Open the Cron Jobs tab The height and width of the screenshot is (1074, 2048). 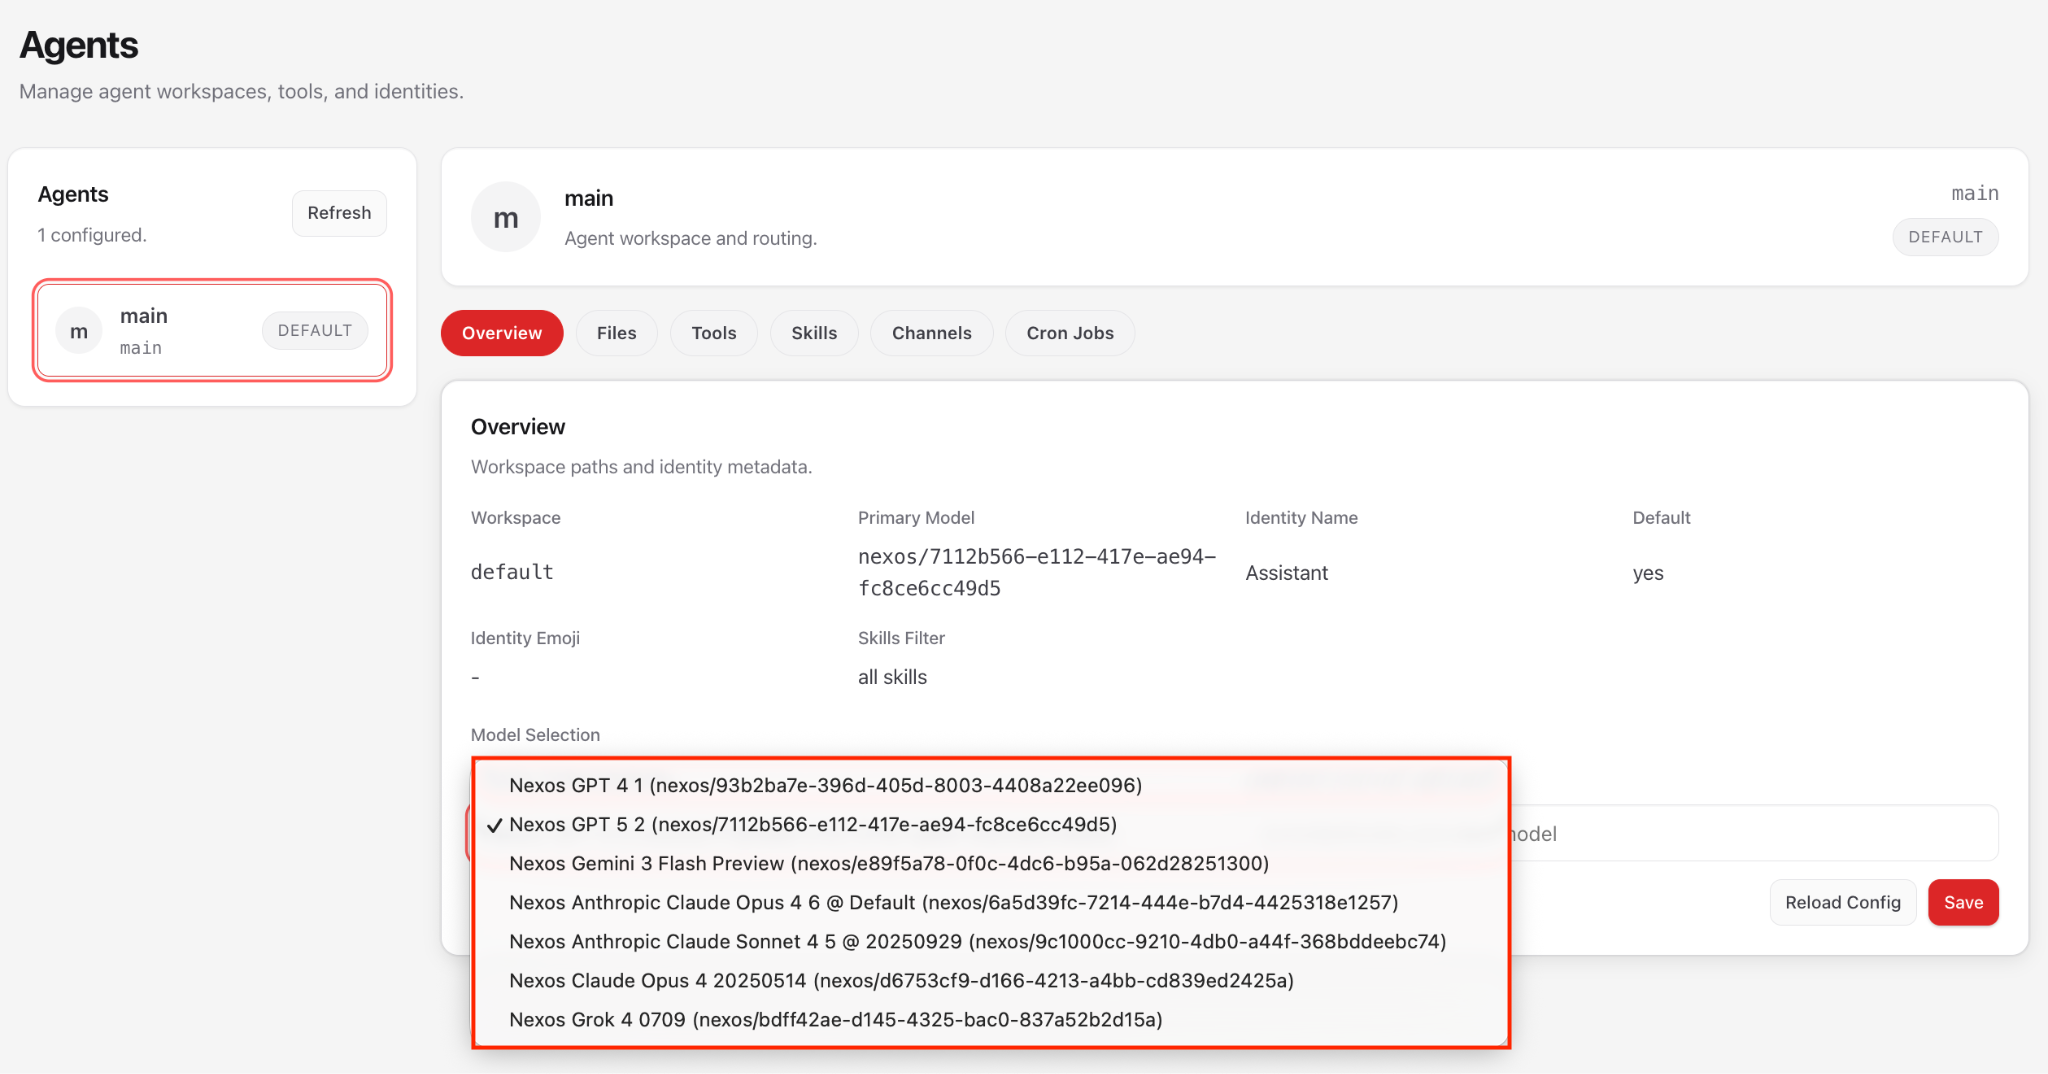(1069, 333)
